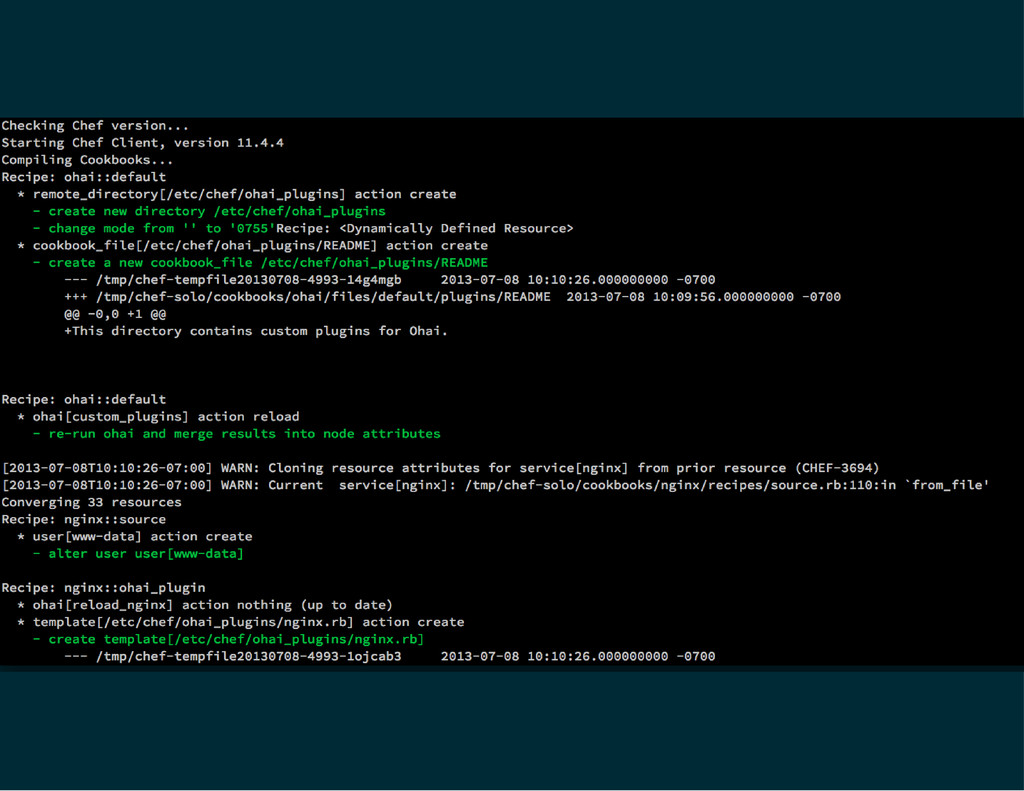
Task: Click the 'Checking Chef version...' line
Action: point(95,125)
